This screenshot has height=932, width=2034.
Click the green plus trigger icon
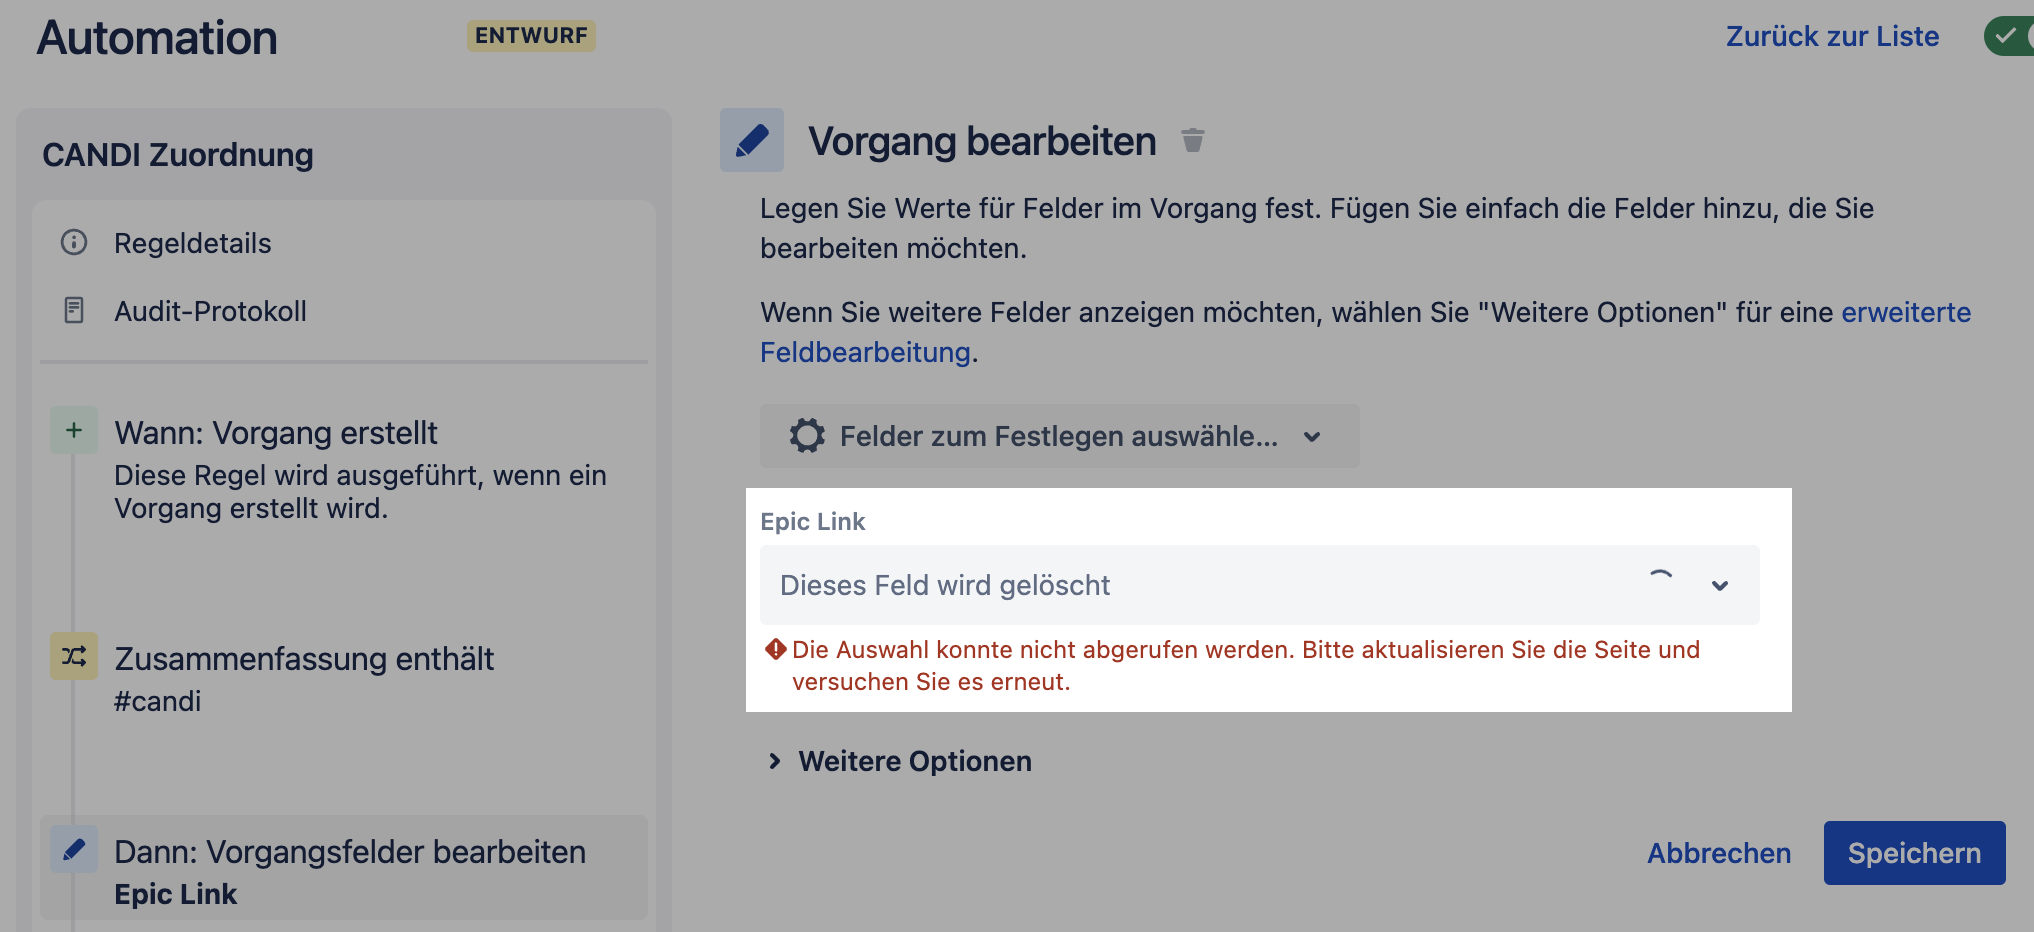click(74, 430)
